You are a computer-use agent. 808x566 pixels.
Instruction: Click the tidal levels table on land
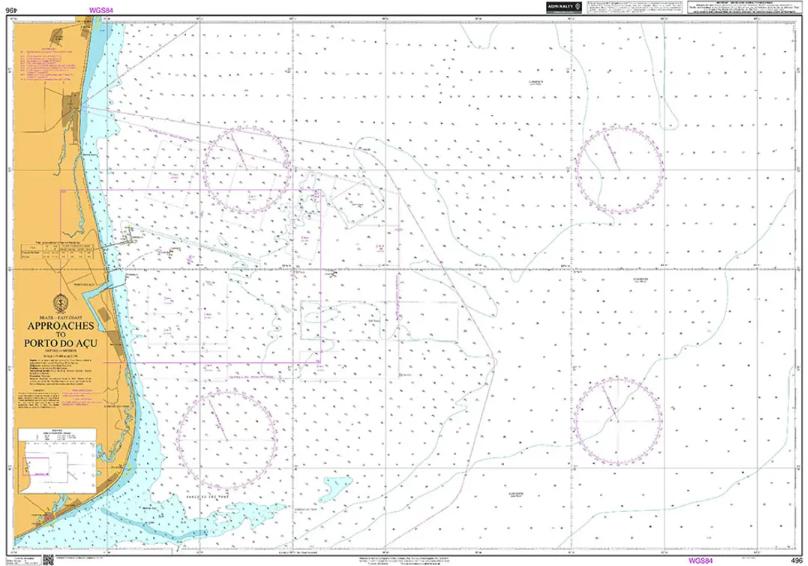tap(57, 249)
